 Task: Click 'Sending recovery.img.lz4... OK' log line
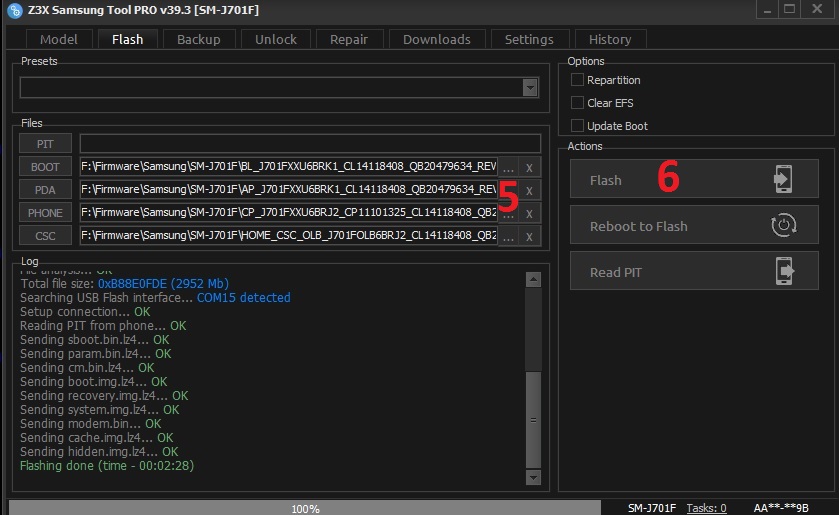click(104, 396)
